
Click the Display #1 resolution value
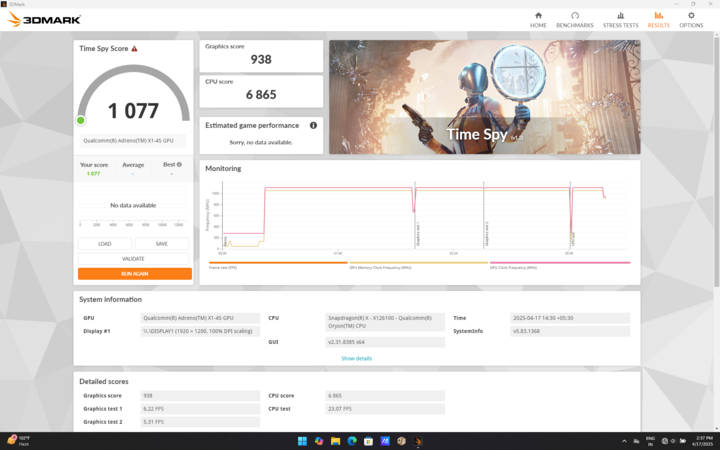point(200,331)
